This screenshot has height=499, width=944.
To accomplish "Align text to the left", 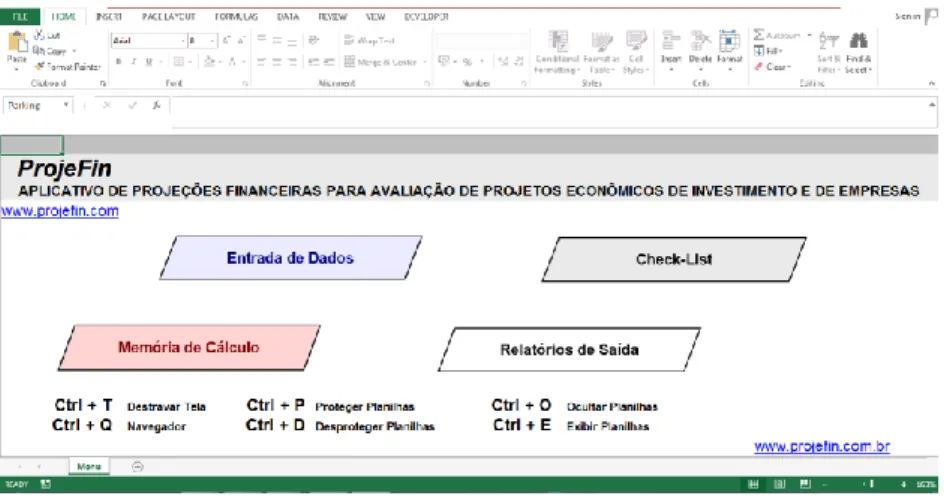I will click(x=262, y=61).
